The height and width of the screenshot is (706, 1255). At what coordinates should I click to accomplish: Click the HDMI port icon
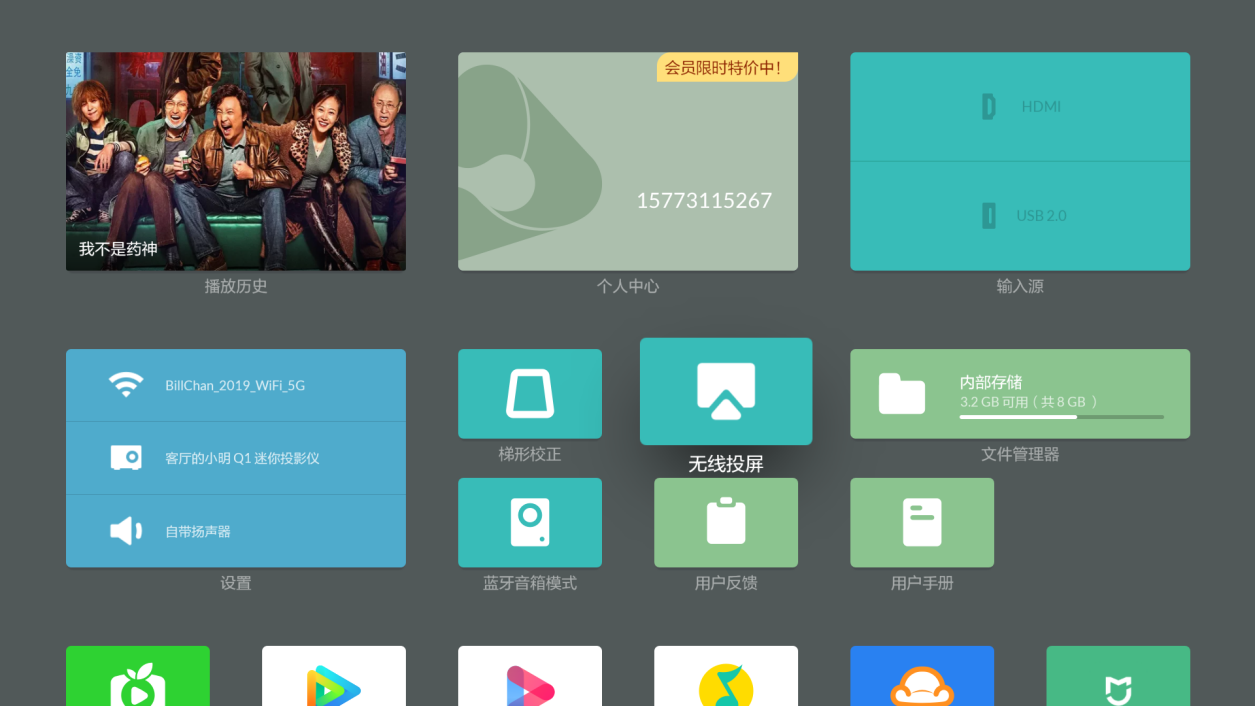click(x=989, y=107)
